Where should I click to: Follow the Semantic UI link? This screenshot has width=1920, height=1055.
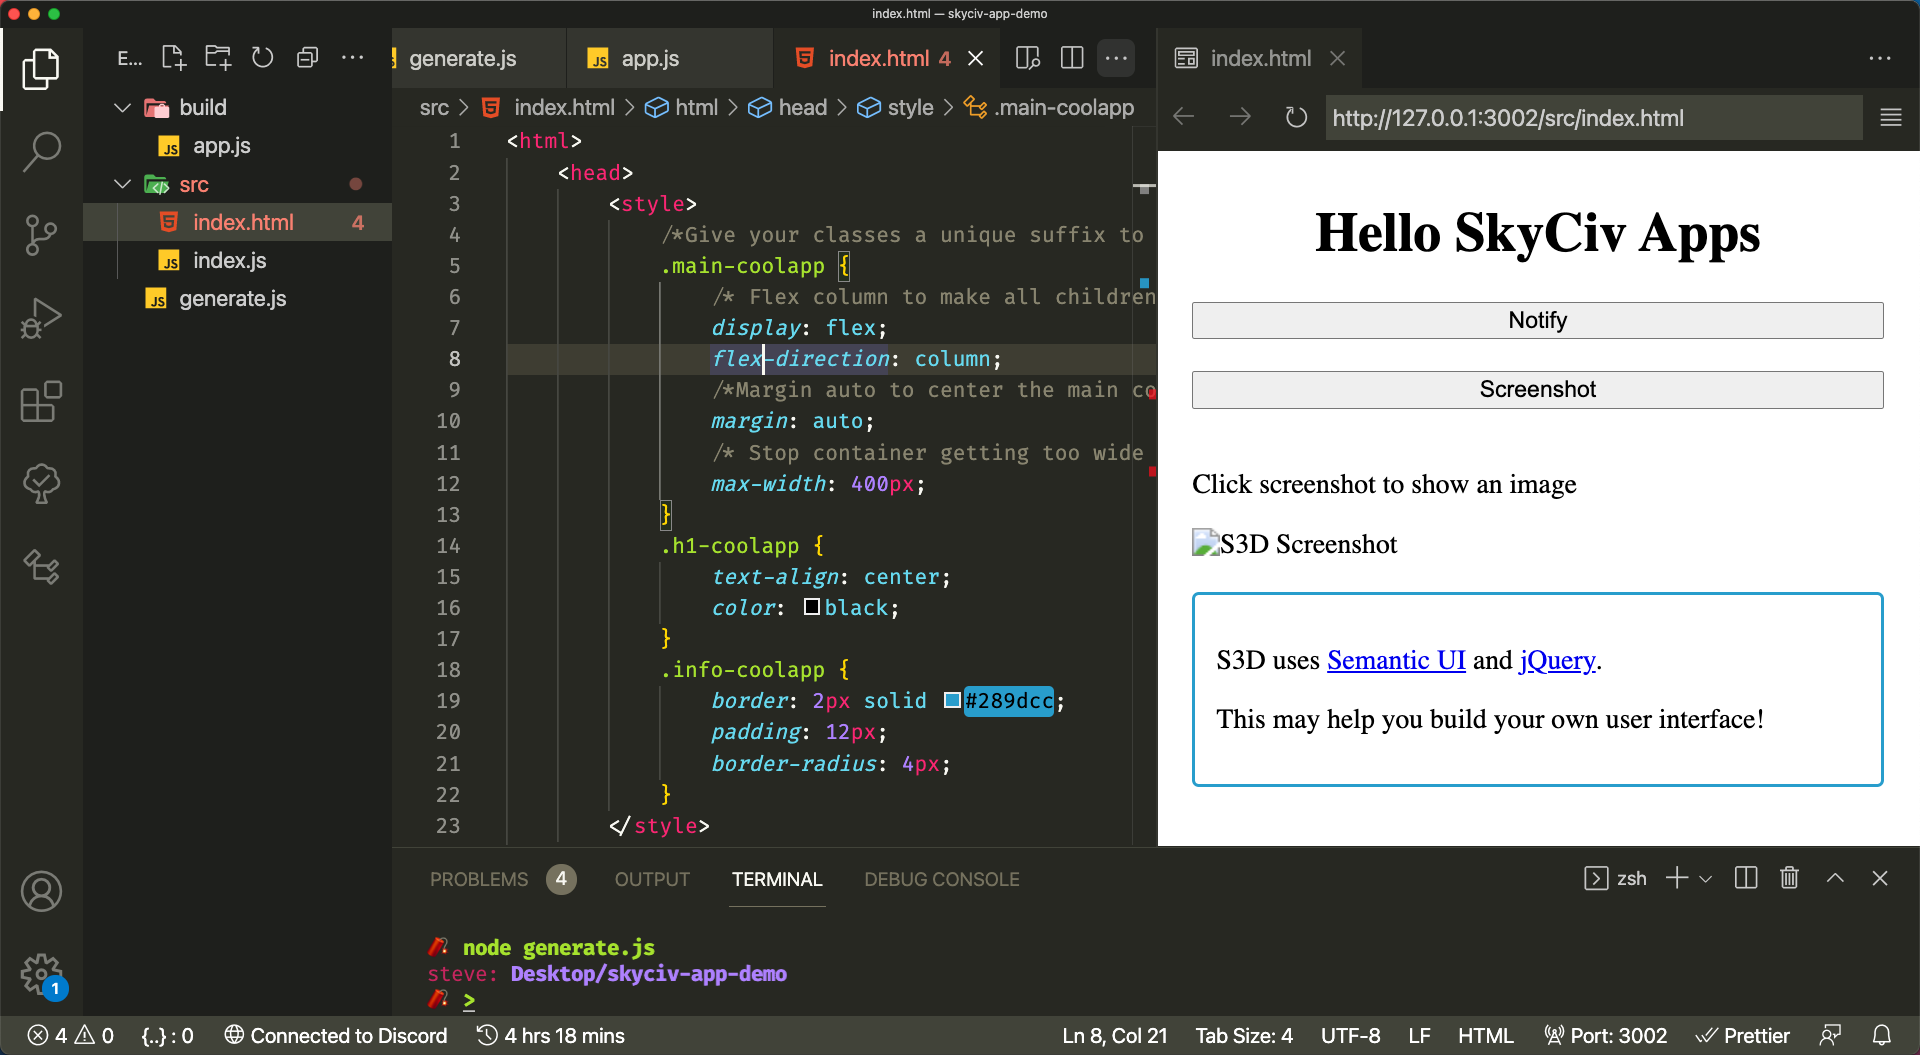[1395, 660]
